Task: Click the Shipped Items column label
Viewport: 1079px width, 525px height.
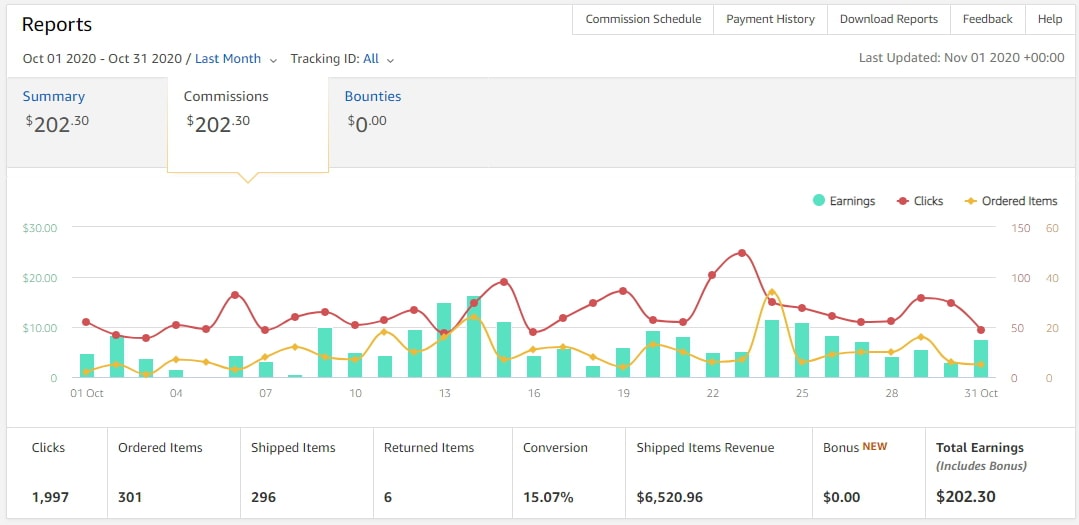Action: click(293, 448)
